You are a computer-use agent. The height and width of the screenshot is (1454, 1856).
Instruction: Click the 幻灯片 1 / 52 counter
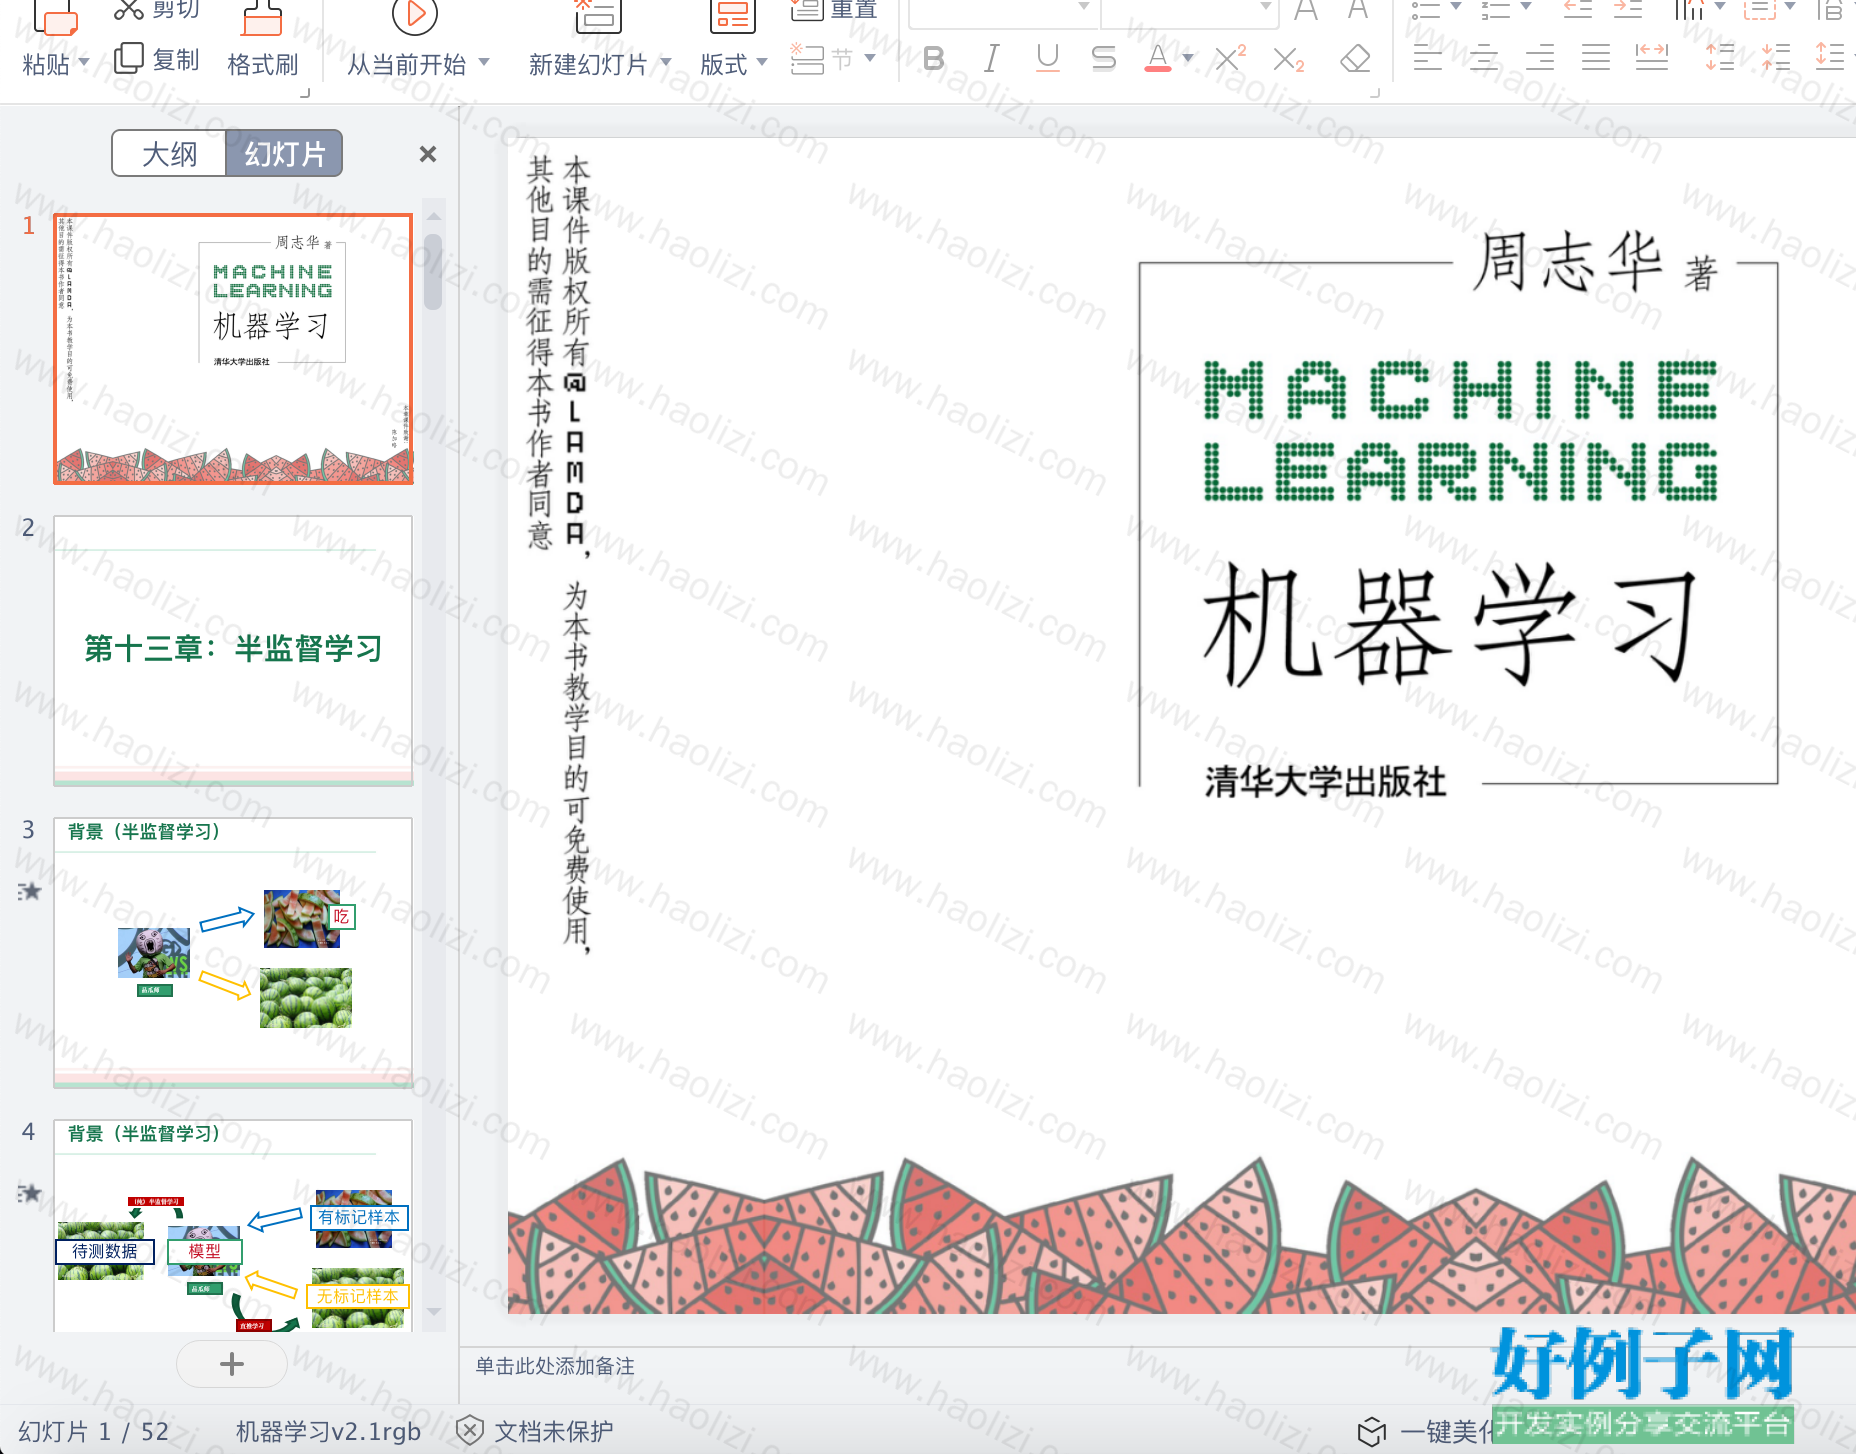click(94, 1432)
